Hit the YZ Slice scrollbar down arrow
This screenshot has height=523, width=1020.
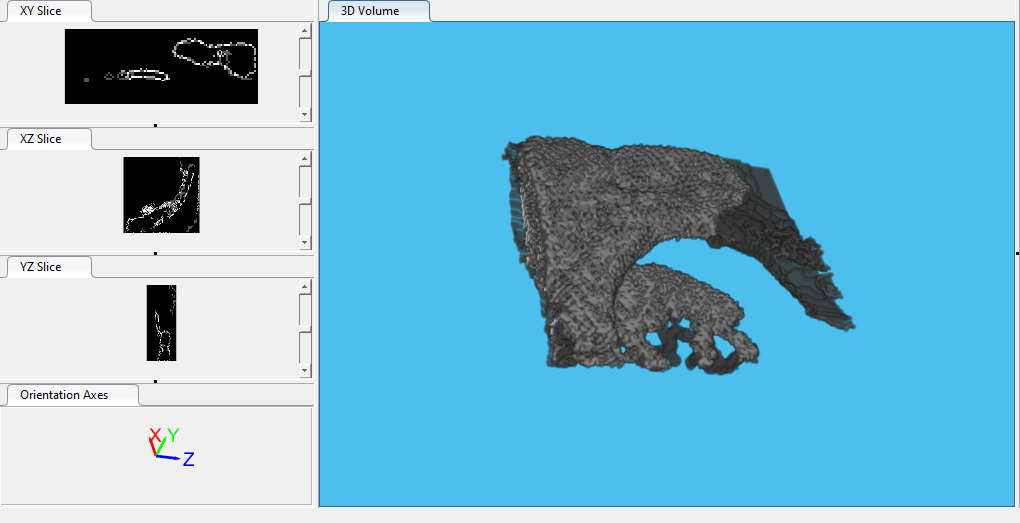pos(305,370)
